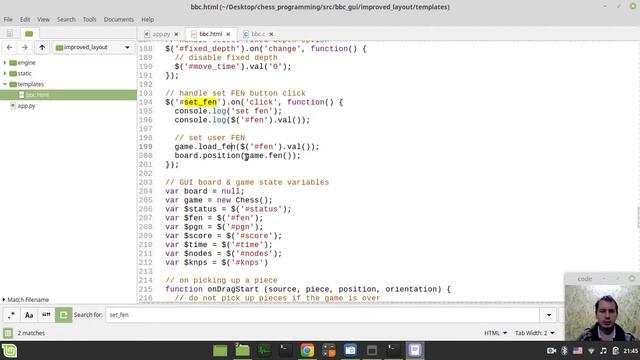Toggle wrap around search option

63,315
